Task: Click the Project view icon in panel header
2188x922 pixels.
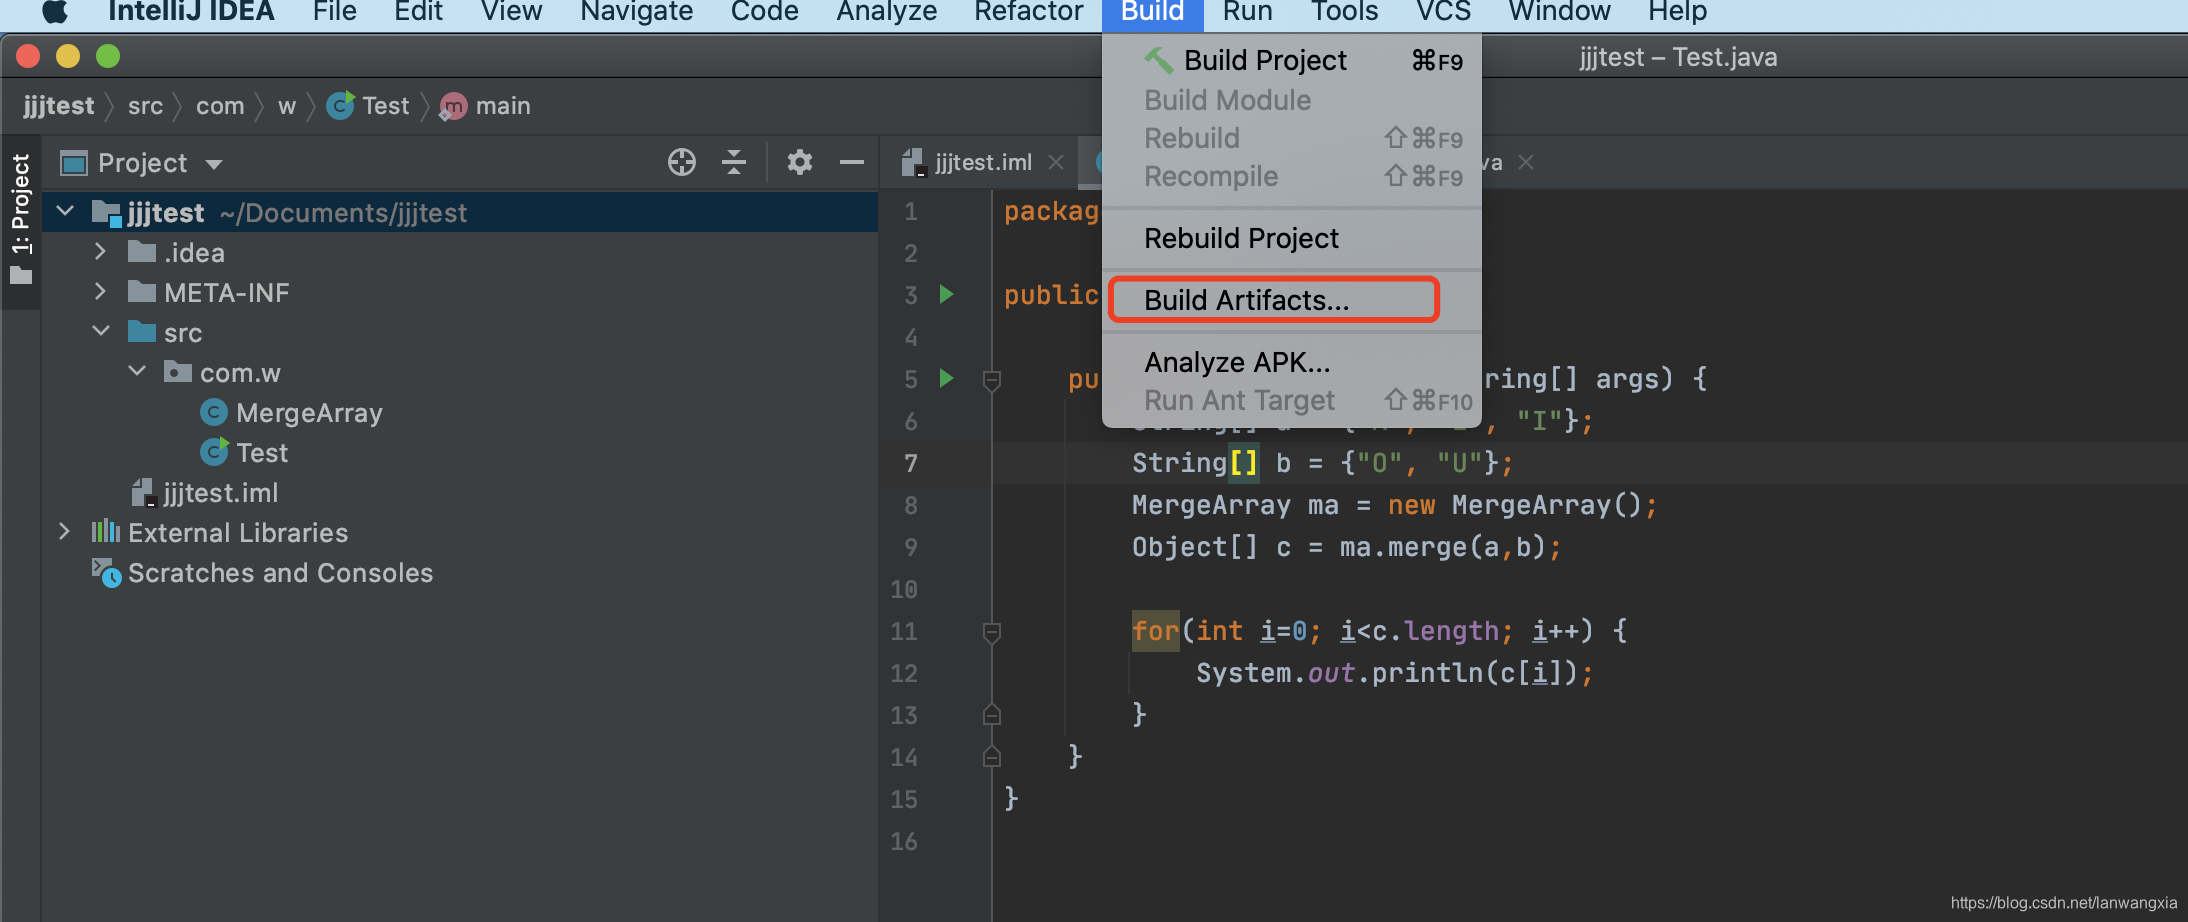Action: [74, 162]
